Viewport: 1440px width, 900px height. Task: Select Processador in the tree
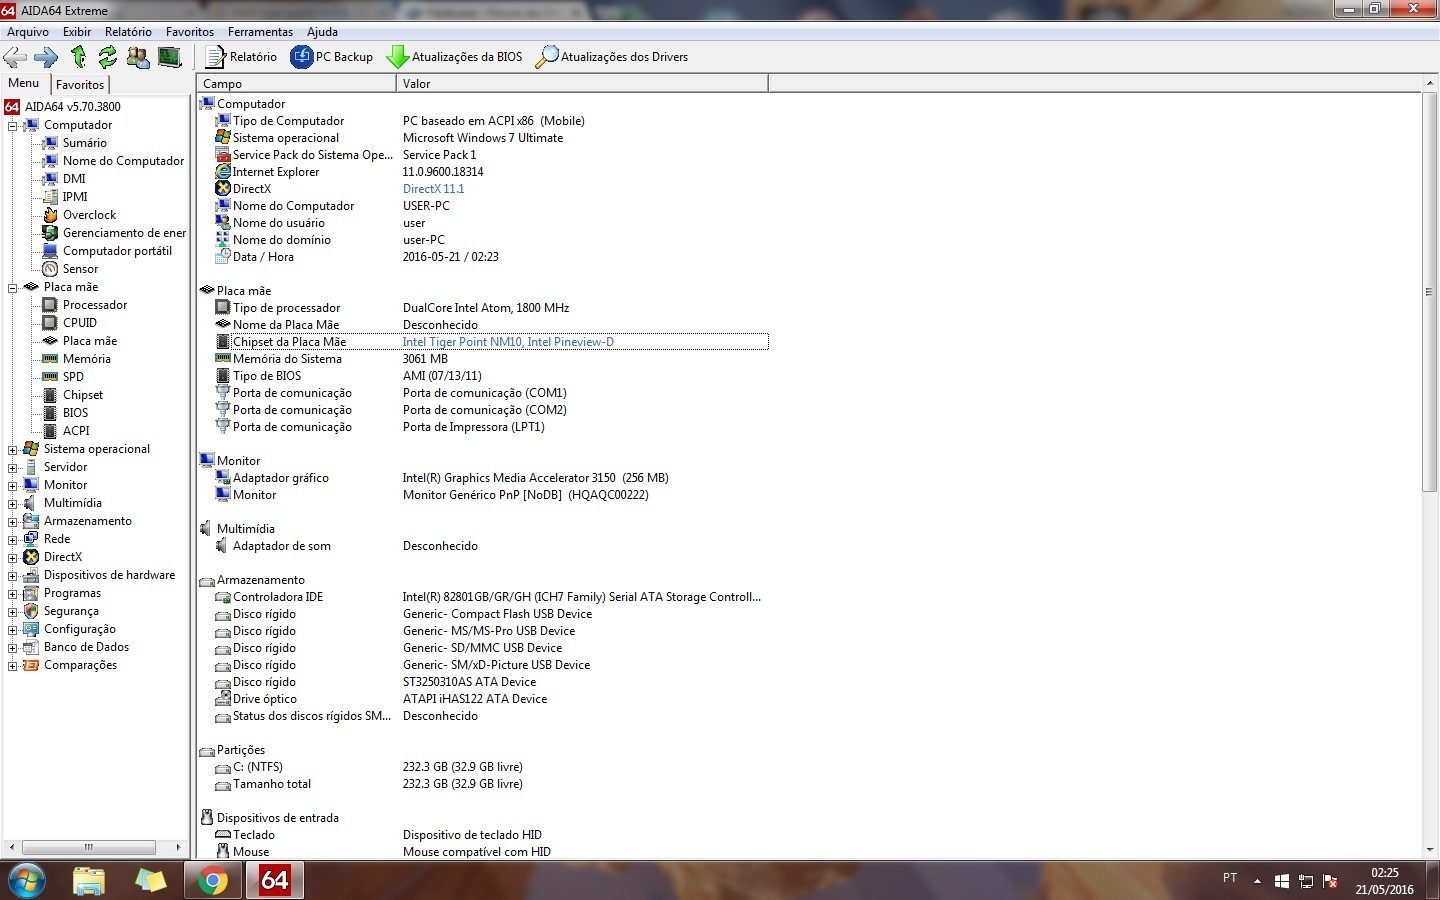point(95,305)
